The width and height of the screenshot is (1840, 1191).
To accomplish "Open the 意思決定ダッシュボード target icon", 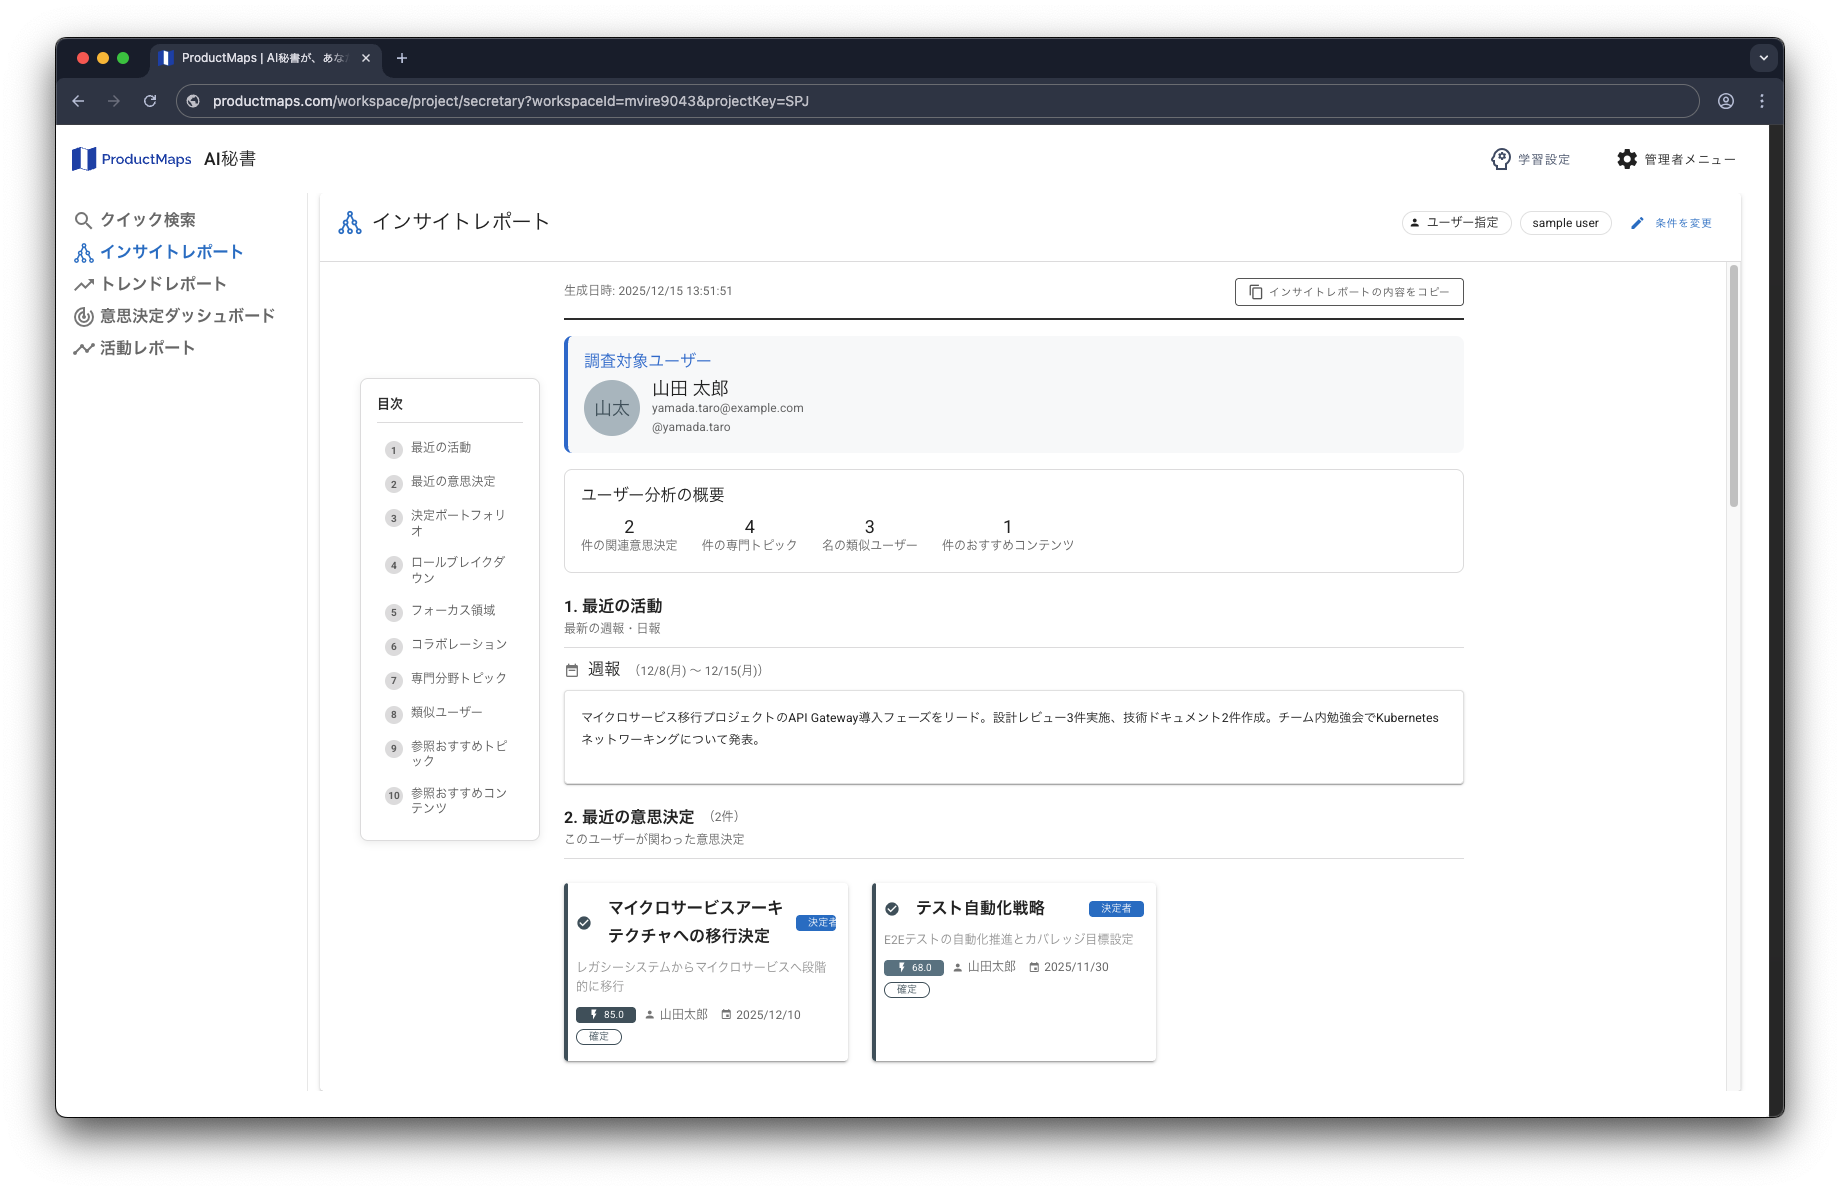I will click(84, 315).
